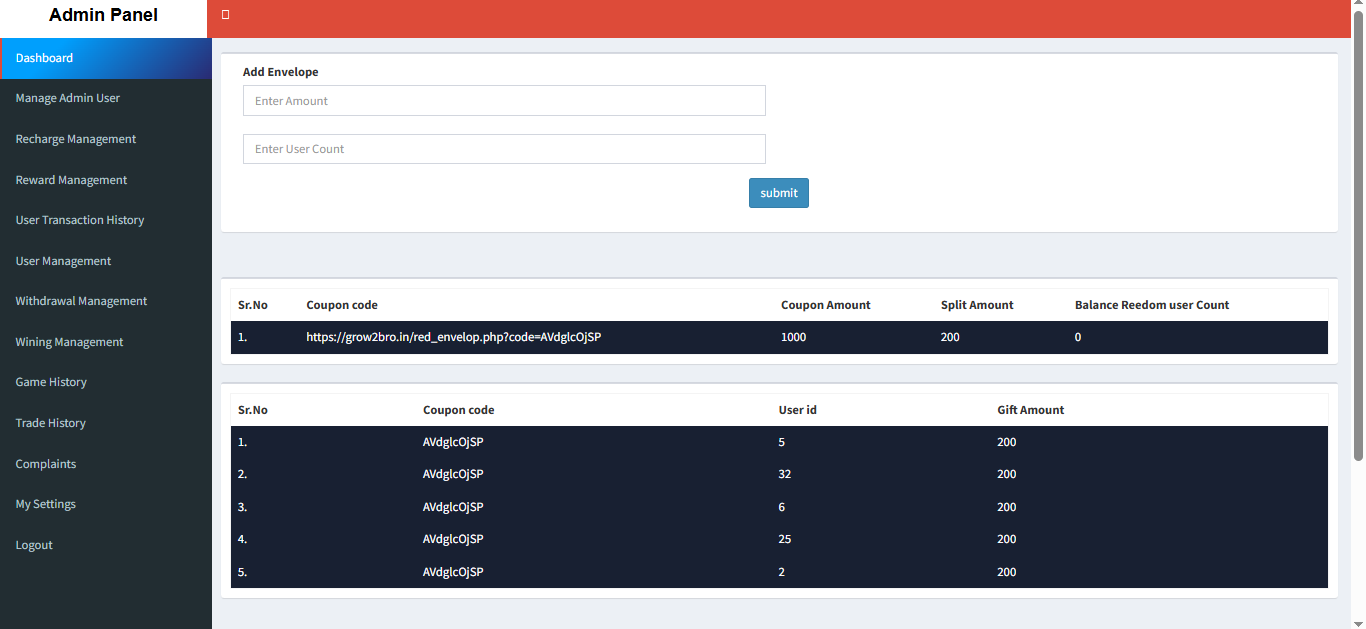The width and height of the screenshot is (1366, 629).
Task: Select Wining Management in sidebar
Action: click(69, 342)
